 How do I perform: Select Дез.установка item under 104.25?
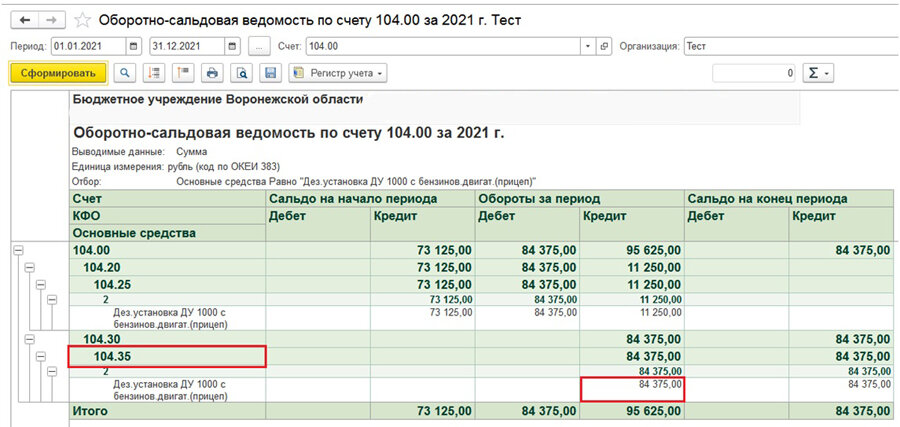(x=170, y=318)
